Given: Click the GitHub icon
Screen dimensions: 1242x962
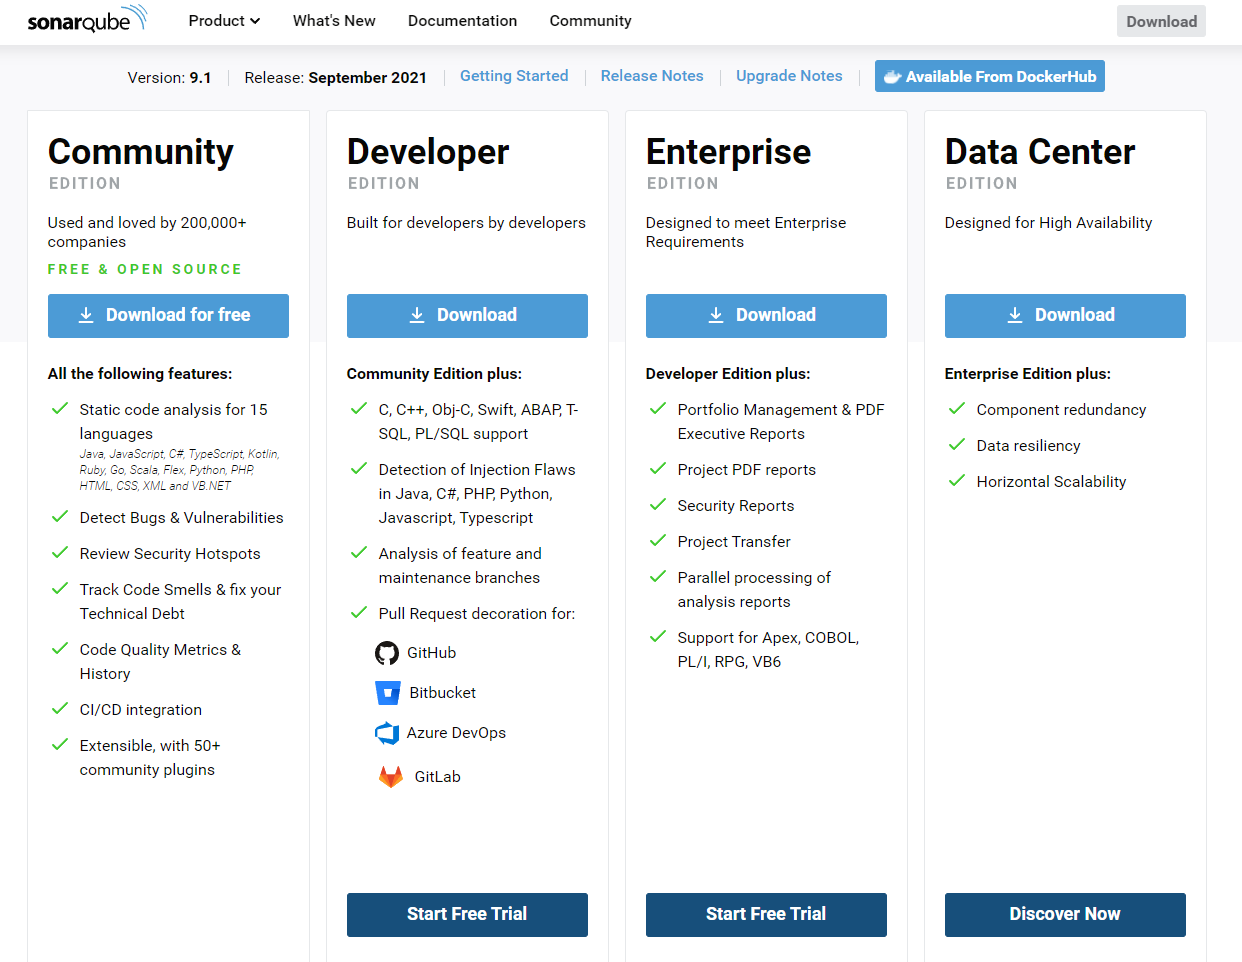Looking at the screenshot, I should click(x=387, y=653).
